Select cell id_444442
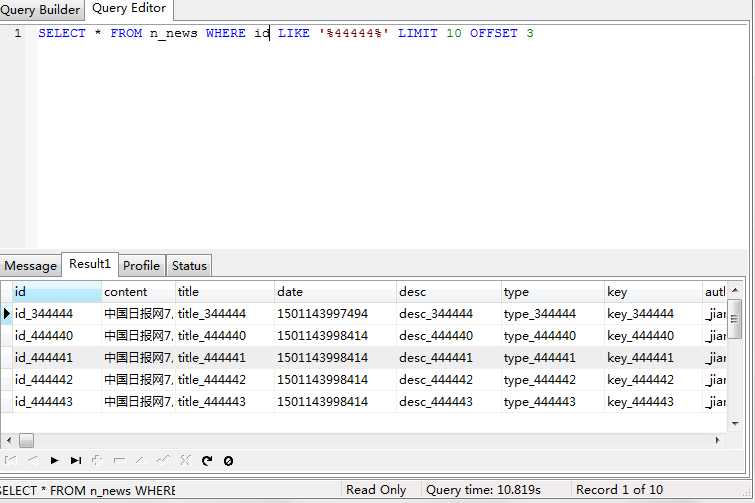Image resolution: width=755 pixels, height=503 pixels. click(x=57, y=380)
